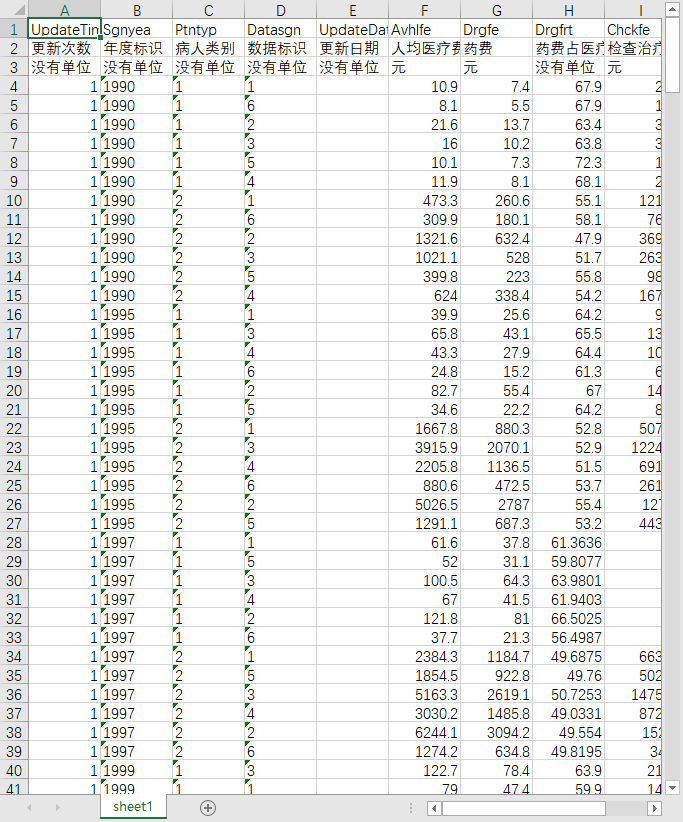683x822 pixels.
Task: Open the sheet1 tab
Action: click(x=133, y=806)
